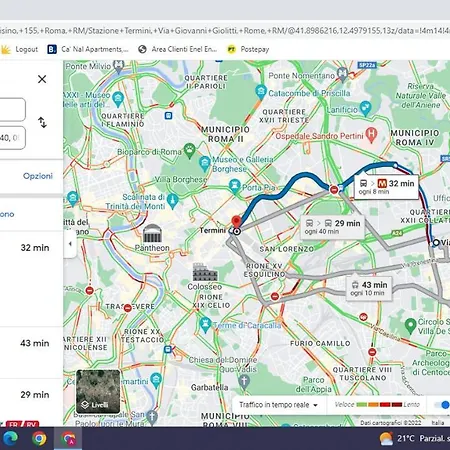Open the Postepay bookmark
450x450 pixels.
[248, 49]
